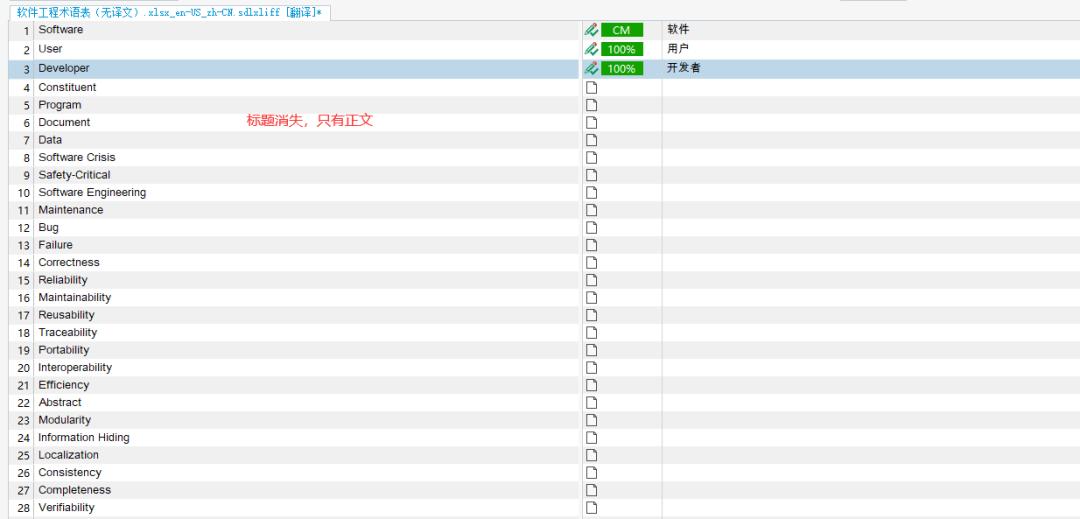Click untranslated status icon for Correctness segment

tap(591, 263)
